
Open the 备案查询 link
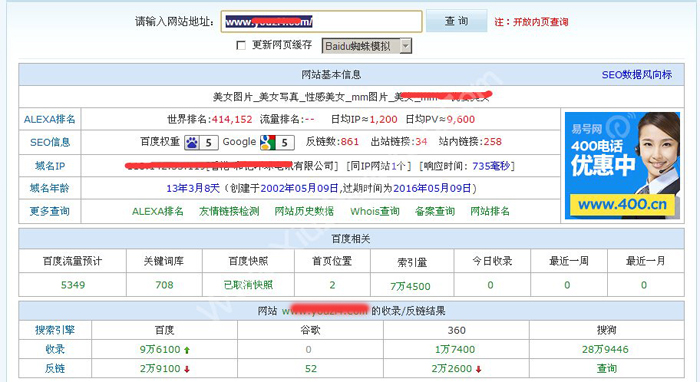tap(435, 212)
